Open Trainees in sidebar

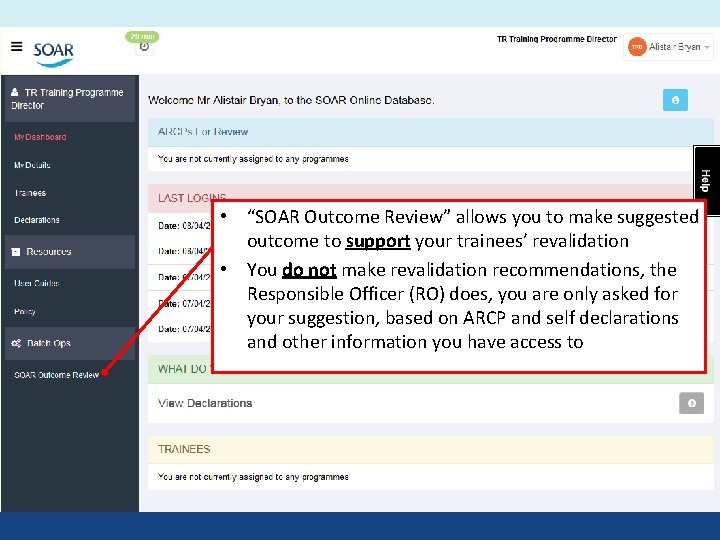tap(30, 193)
